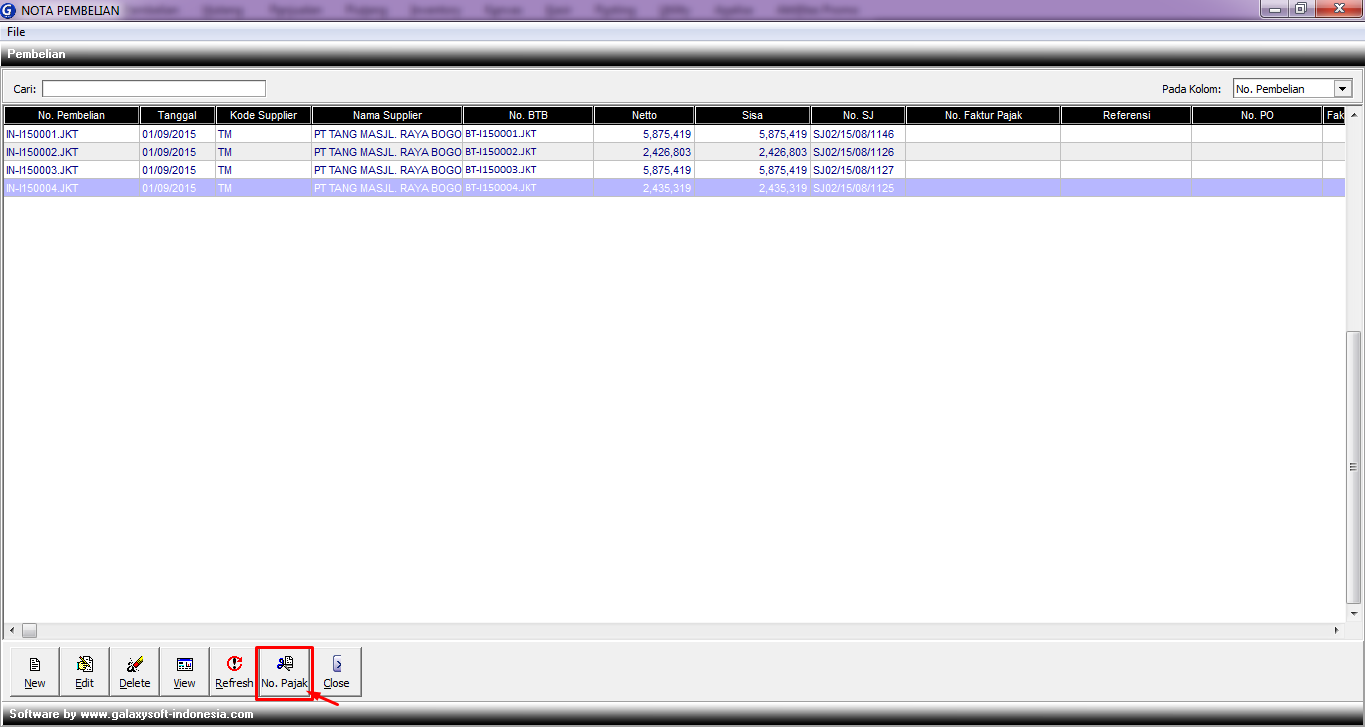Click the NOTA PEMBELIAN title bar app icon
1365x728 pixels.
coord(9,10)
